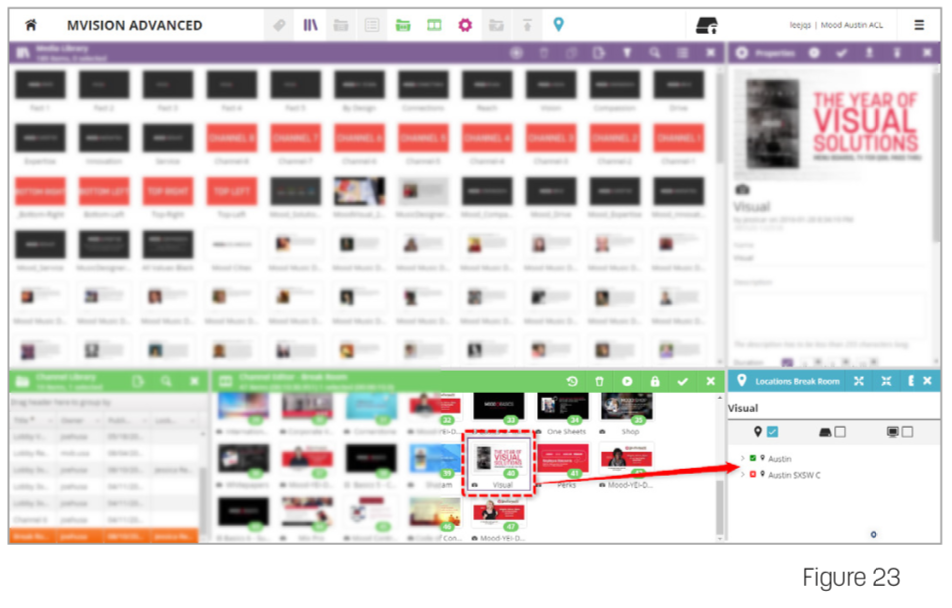Click the copy icon in Media Library toolbar
952x608 pixels.
coord(571,53)
